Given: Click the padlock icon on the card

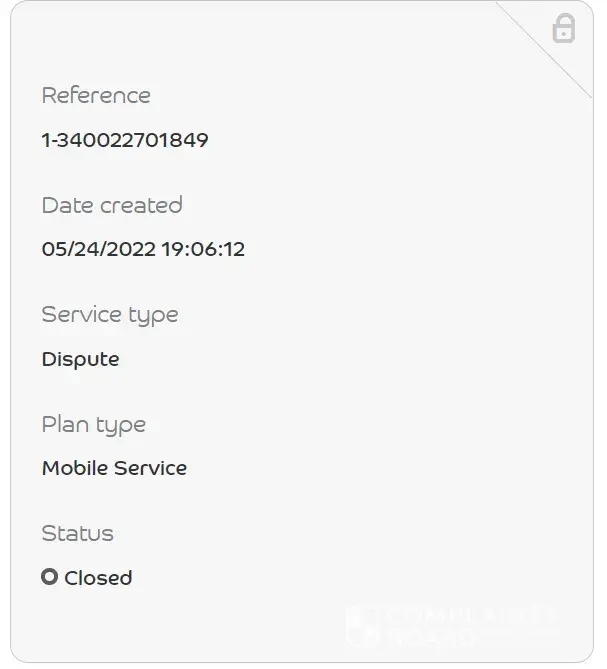Looking at the screenshot, I should coord(564,28).
